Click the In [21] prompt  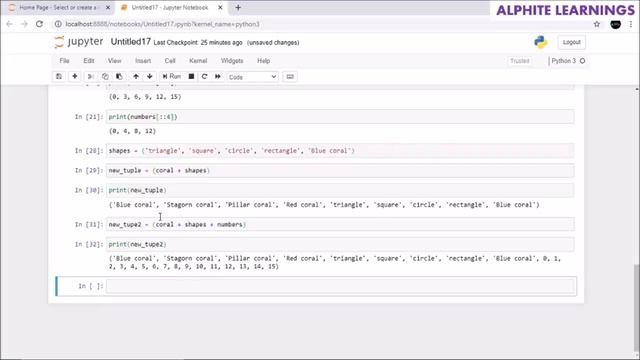[89, 117]
